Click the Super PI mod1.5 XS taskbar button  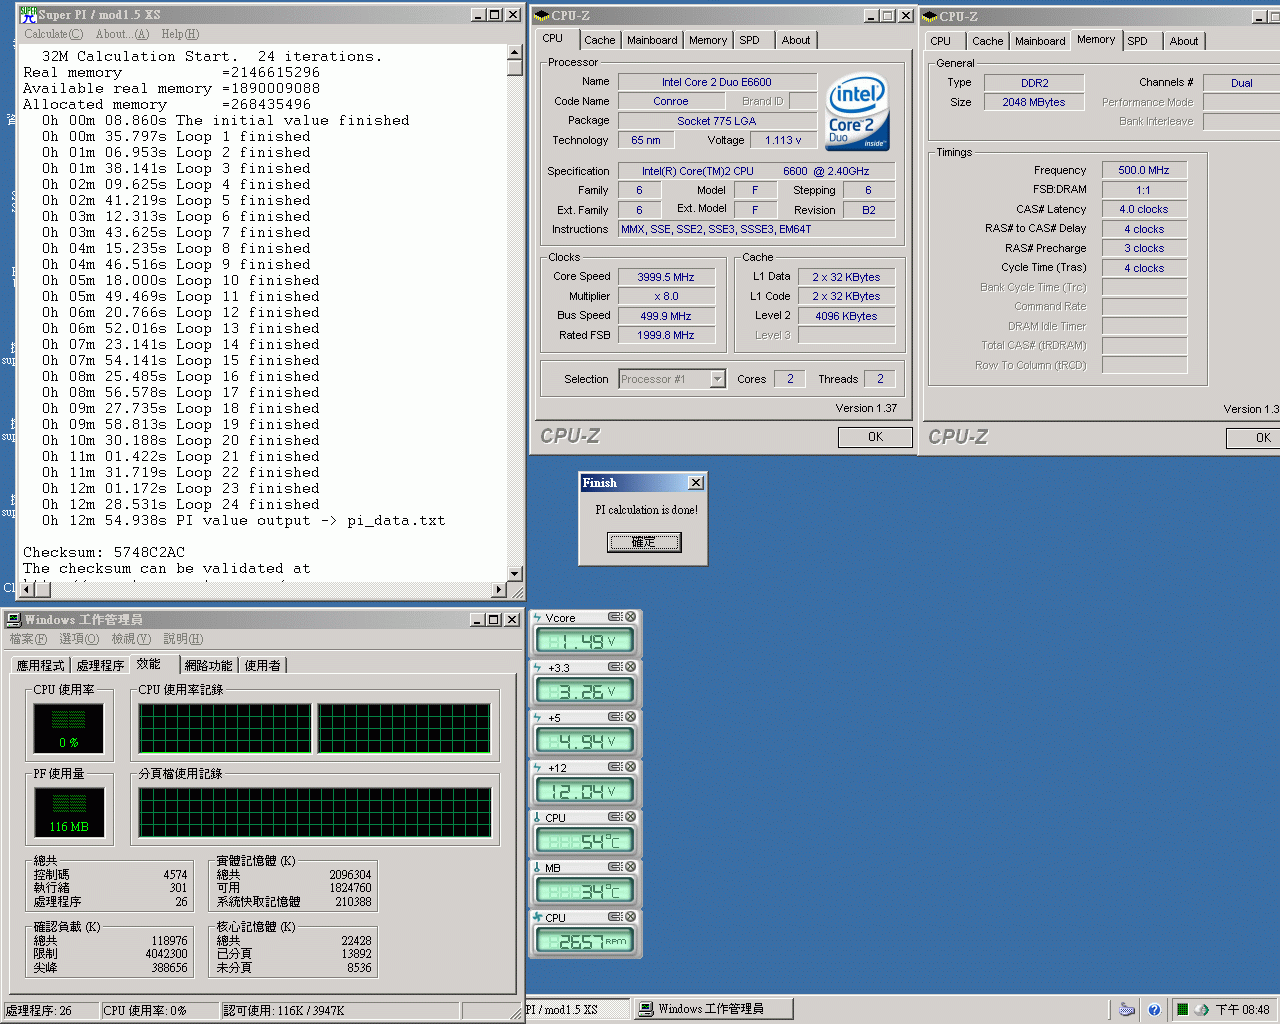[577, 1009]
